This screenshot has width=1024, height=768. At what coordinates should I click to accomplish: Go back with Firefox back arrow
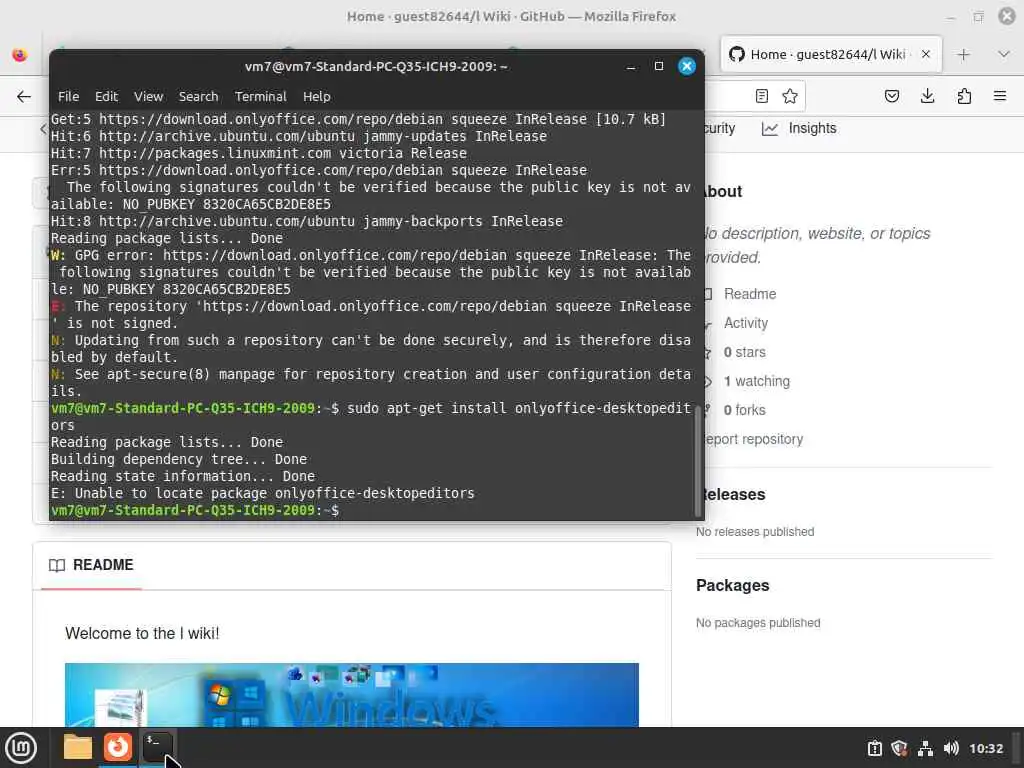[x=24, y=97]
